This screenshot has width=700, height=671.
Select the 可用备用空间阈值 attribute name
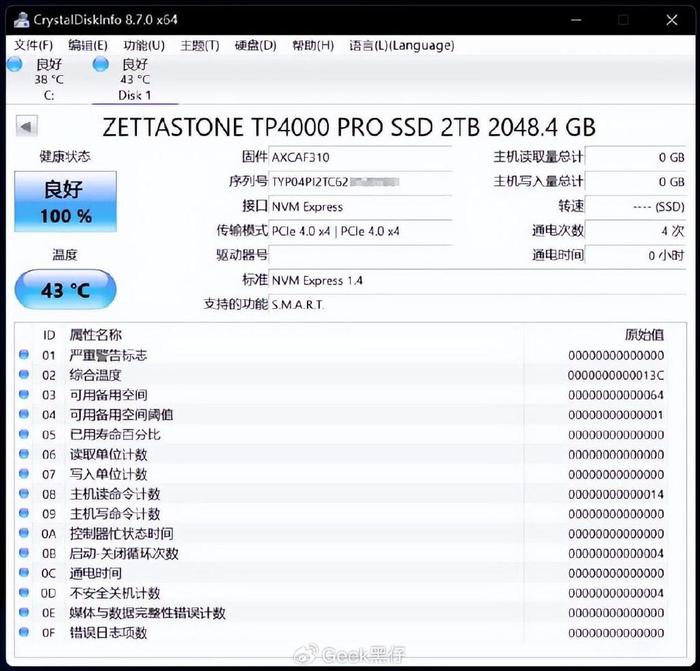[x=121, y=415]
